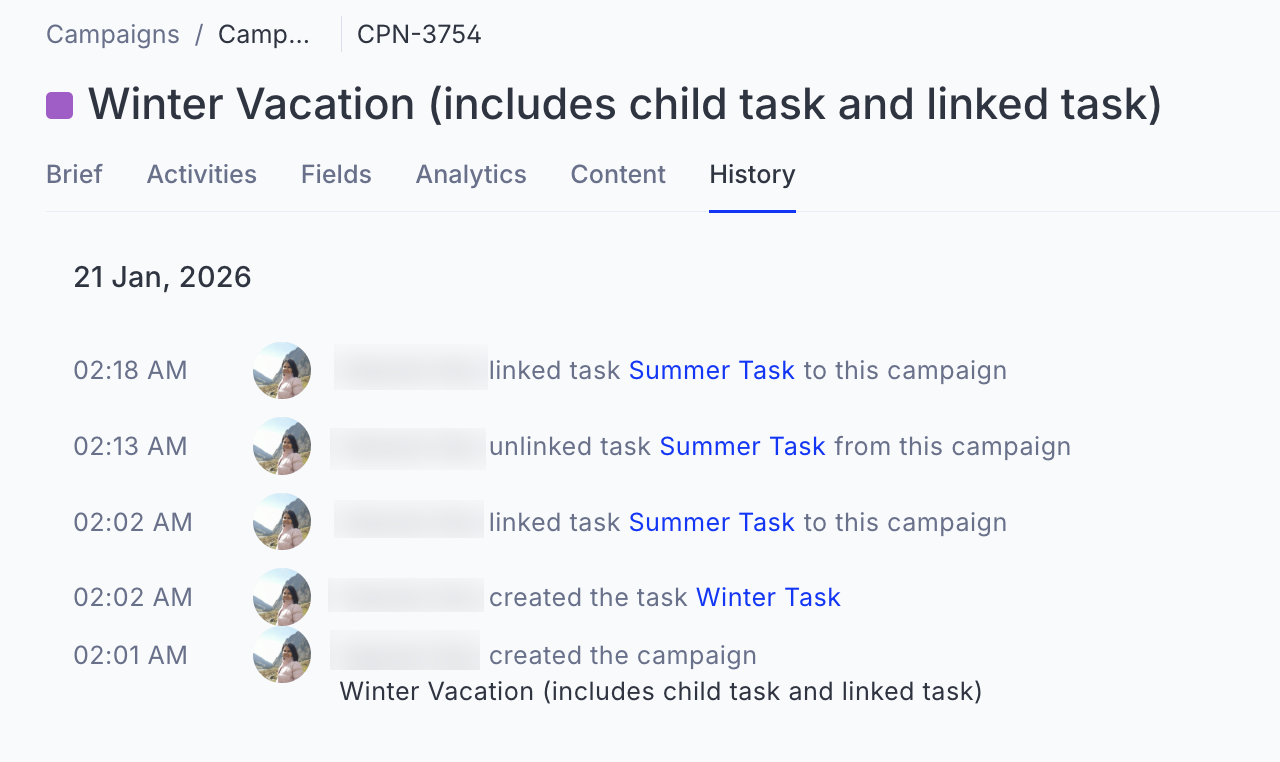The height and width of the screenshot is (762, 1280).
Task: Click the avatar next to the 02:13 AM entry
Action: [x=282, y=446]
